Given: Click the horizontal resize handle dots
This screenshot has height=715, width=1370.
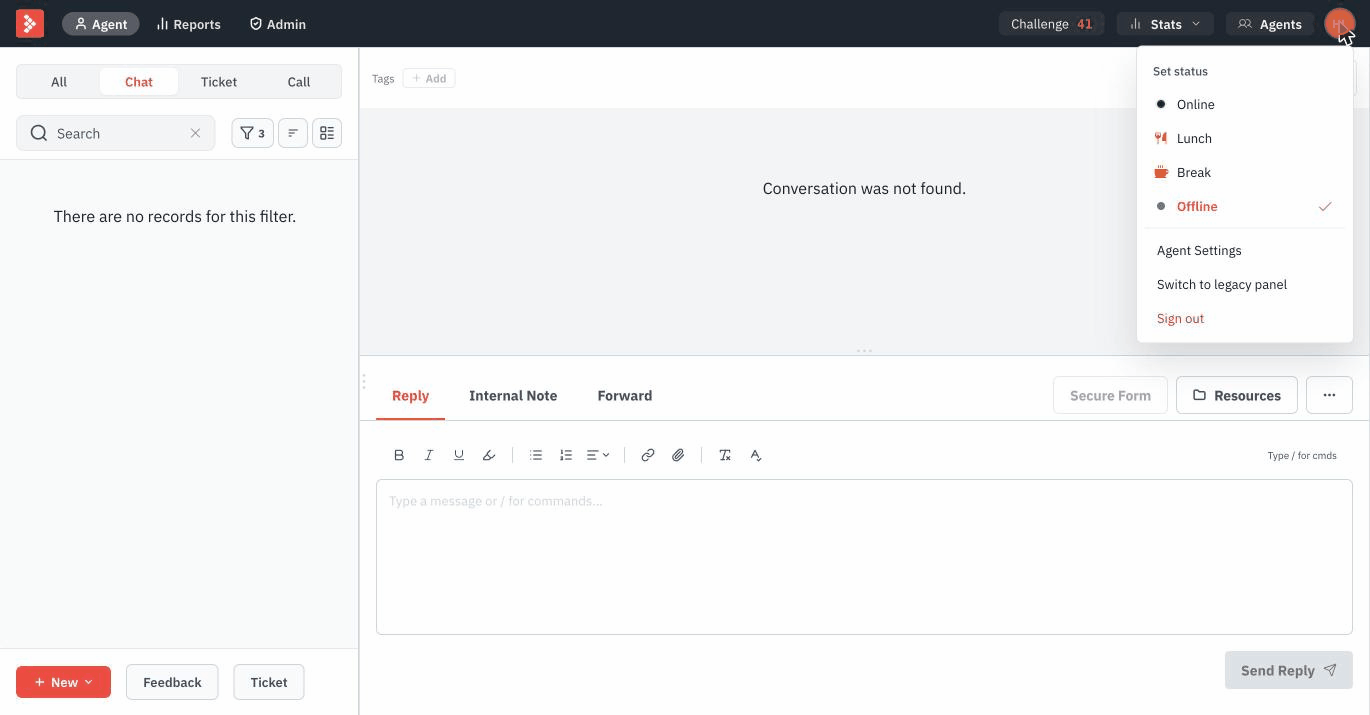Looking at the screenshot, I should (864, 351).
